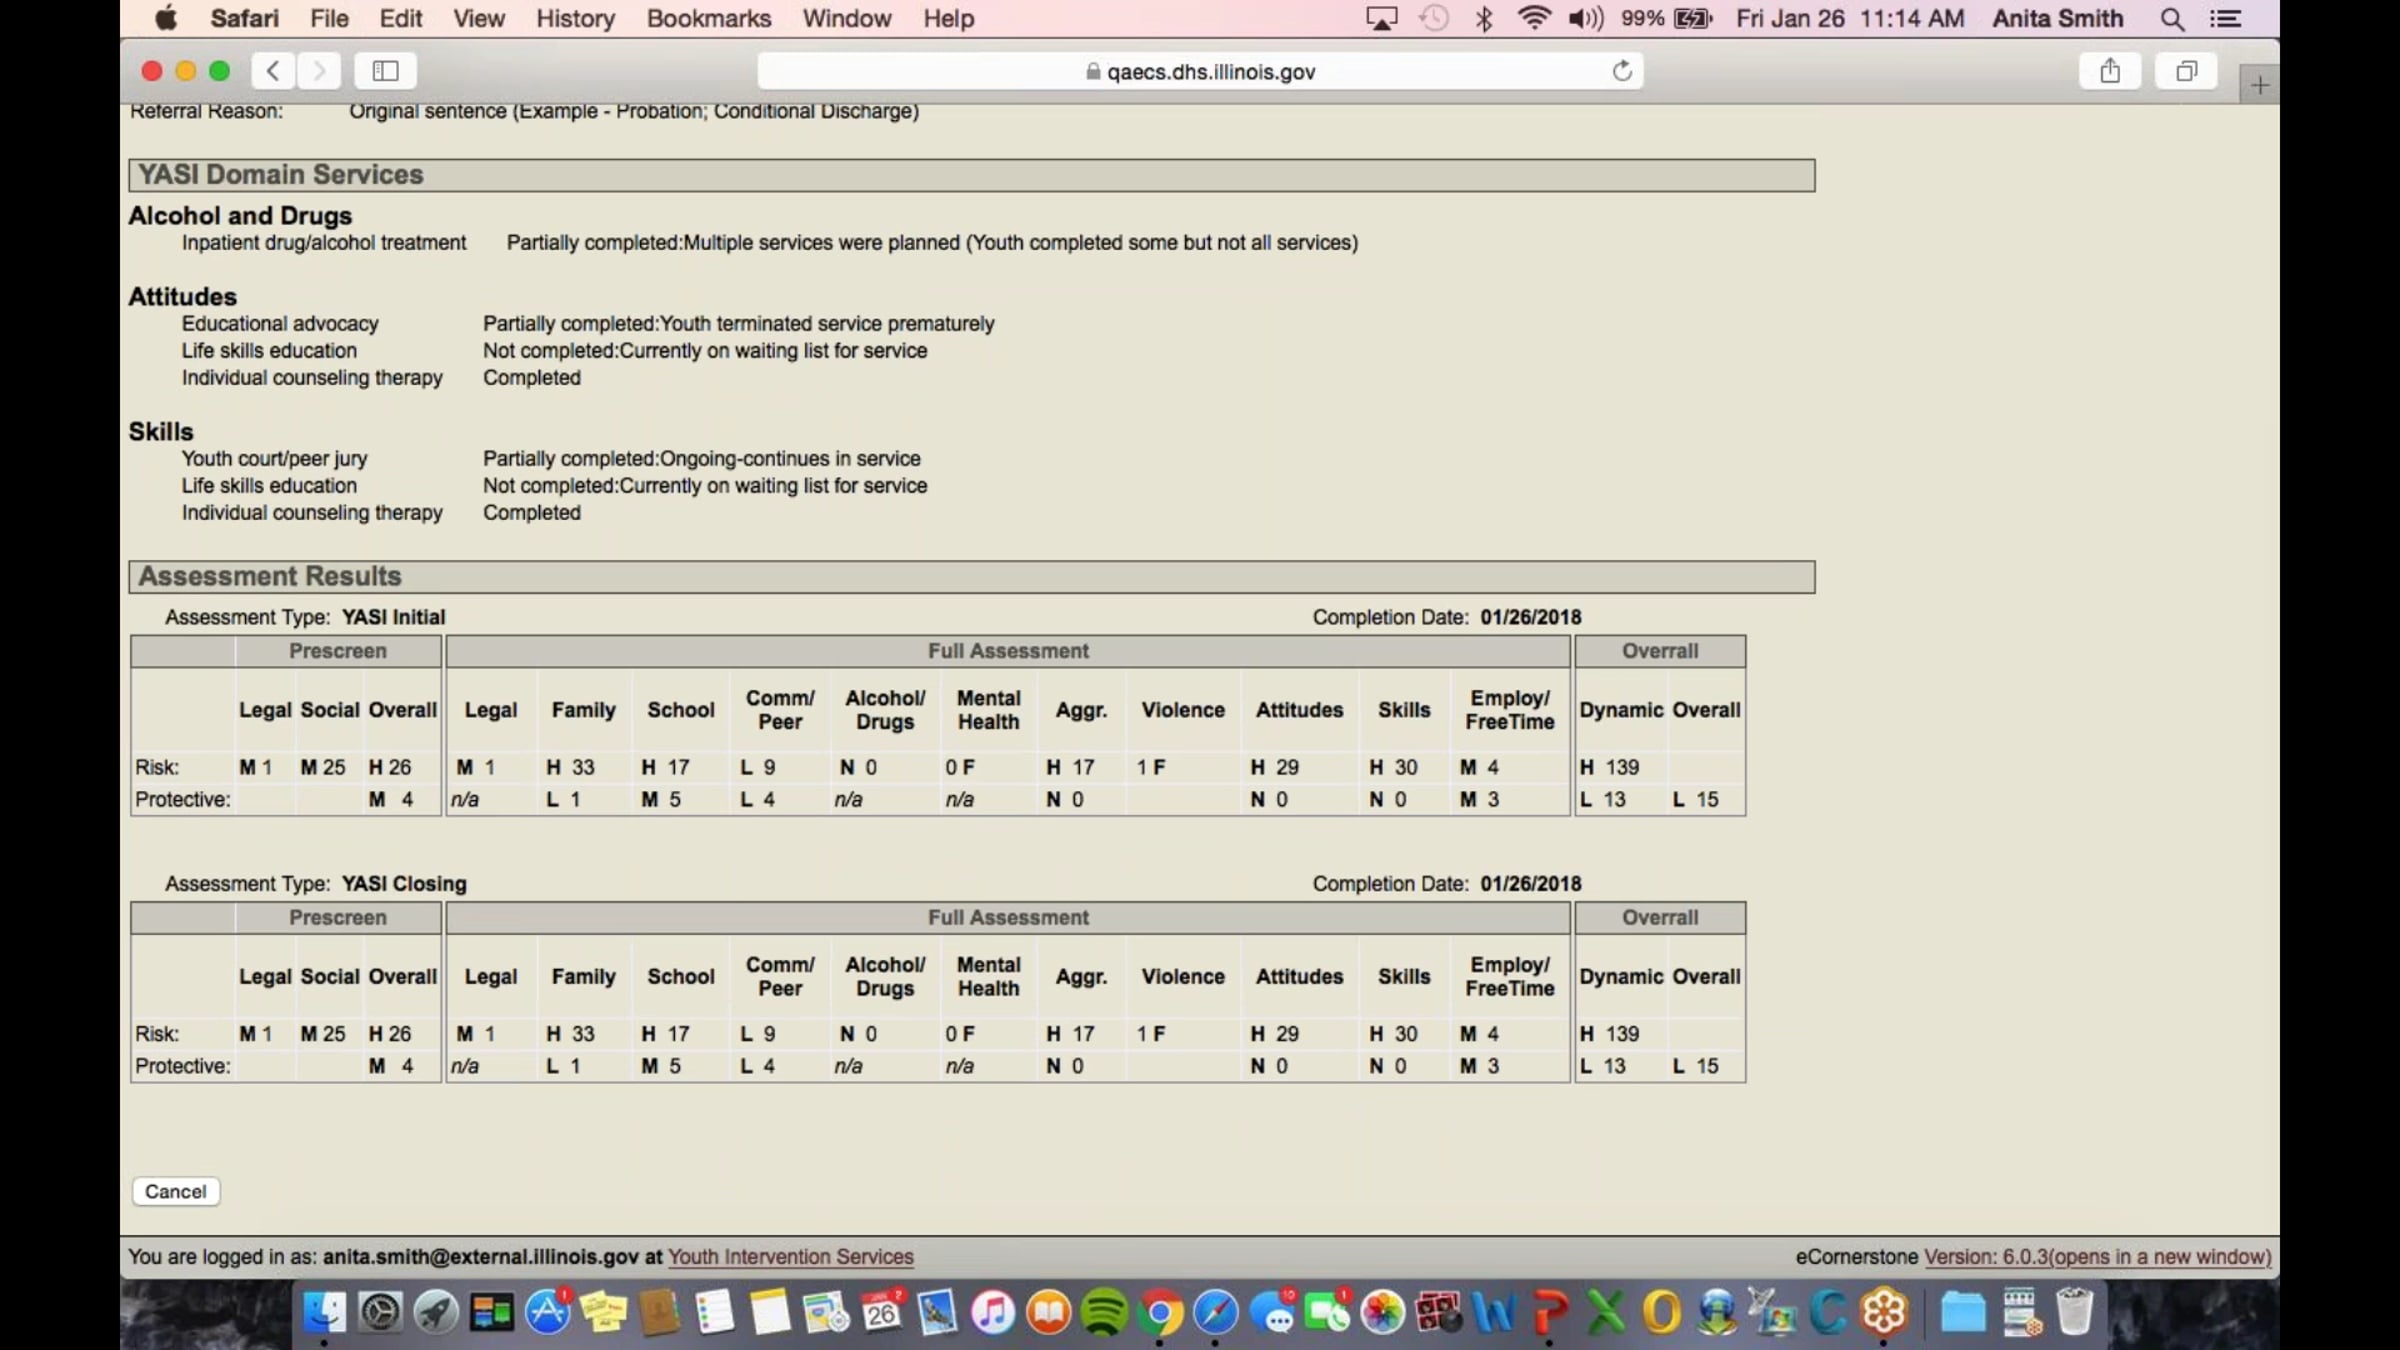Launch Google Chrome from the dock
2400x1350 pixels.
tap(1160, 1311)
